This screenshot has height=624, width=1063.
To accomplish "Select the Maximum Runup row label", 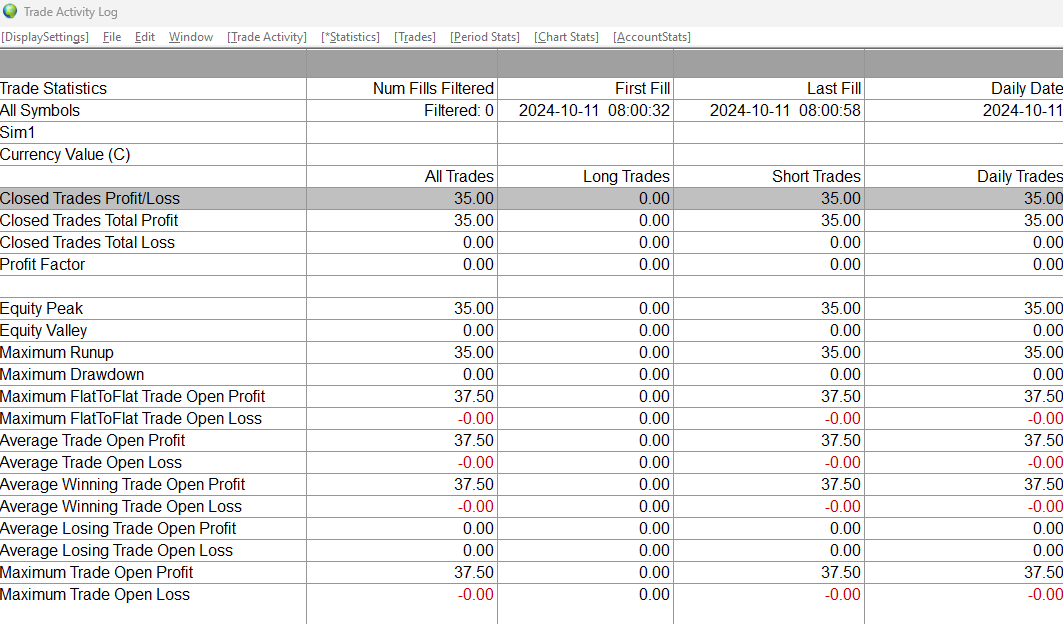I will click(57, 353).
